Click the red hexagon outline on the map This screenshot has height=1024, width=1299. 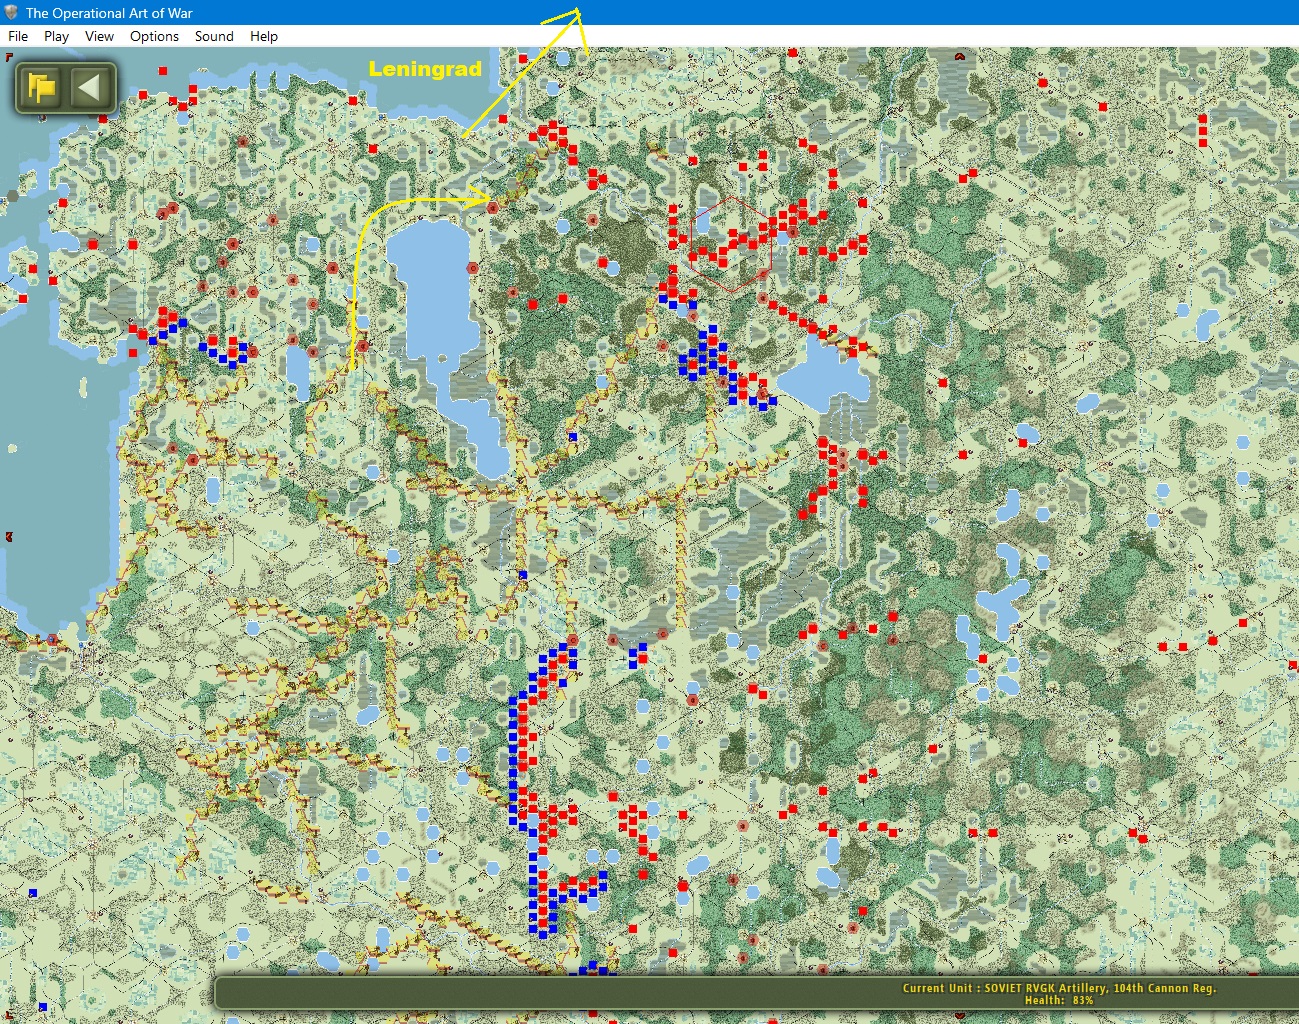731,244
